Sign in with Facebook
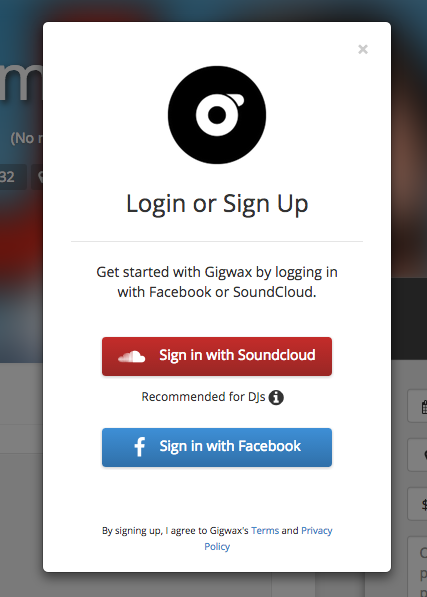This screenshot has width=427, height=597. pos(217,447)
